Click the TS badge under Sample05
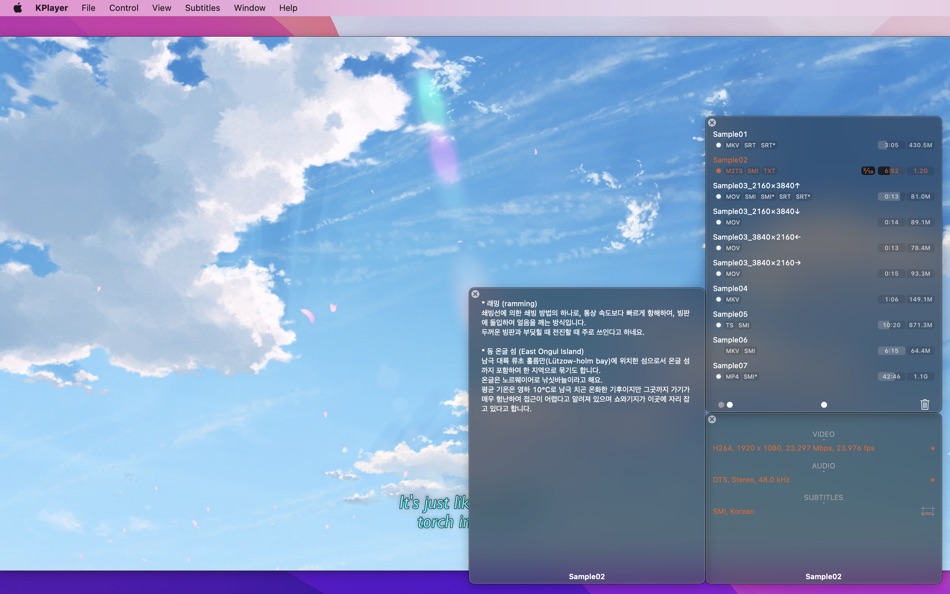This screenshot has height=594, width=950. pyautogui.click(x=729, y=325)
